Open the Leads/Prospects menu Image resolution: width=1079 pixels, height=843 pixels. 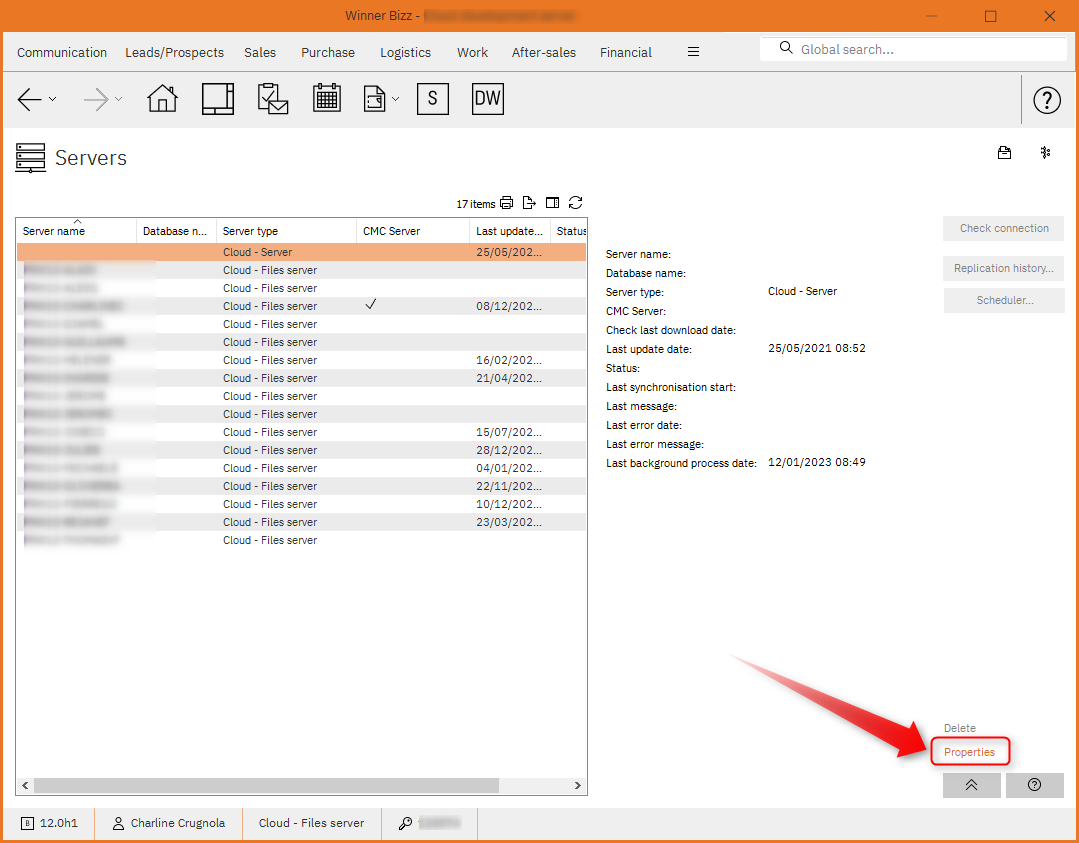(x=174, y=52)
